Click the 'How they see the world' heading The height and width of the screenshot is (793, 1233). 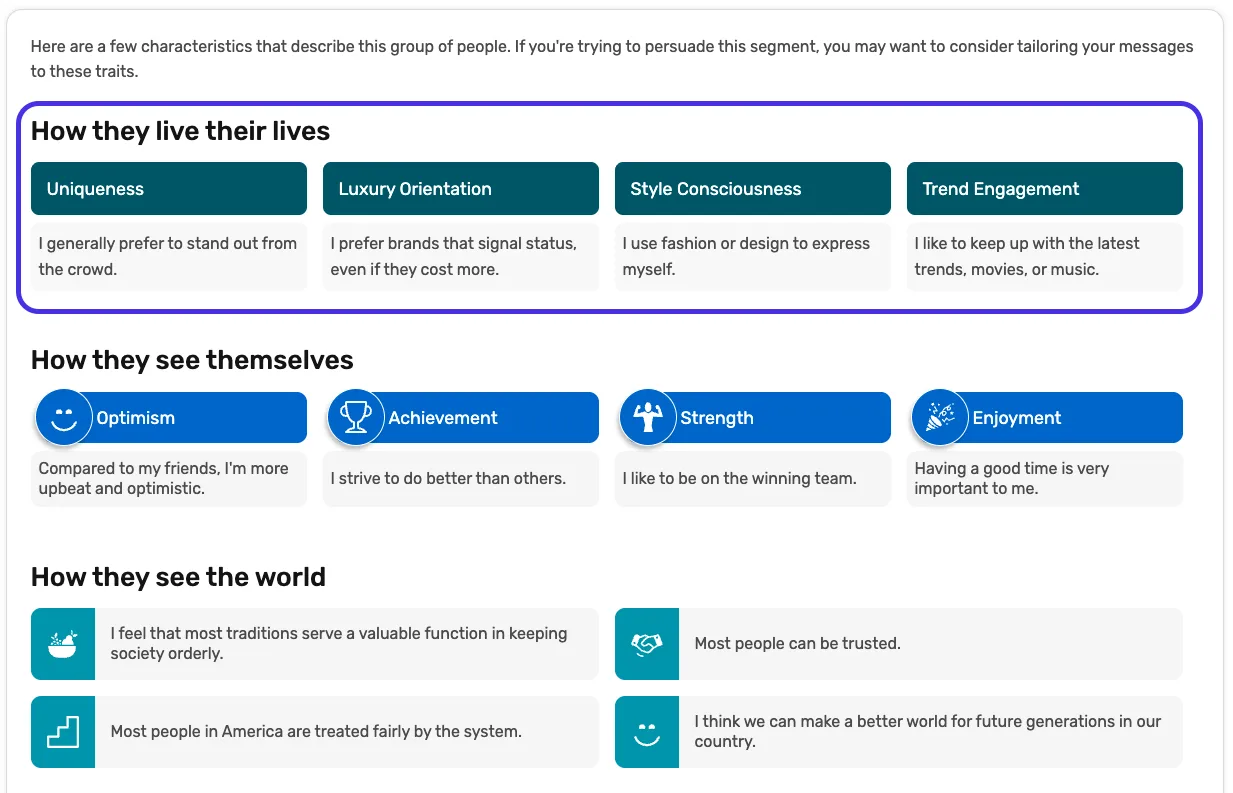pos(178,577)
